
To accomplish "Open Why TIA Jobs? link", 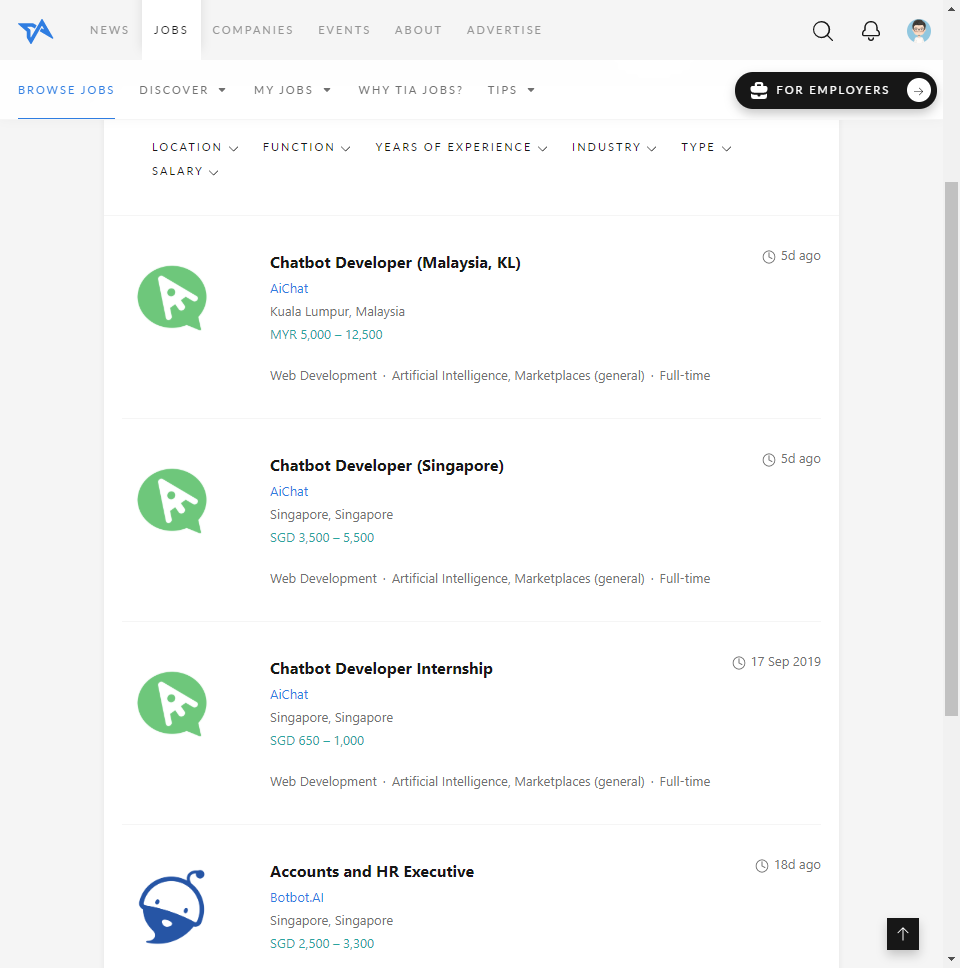I will (x=411, y=90).
